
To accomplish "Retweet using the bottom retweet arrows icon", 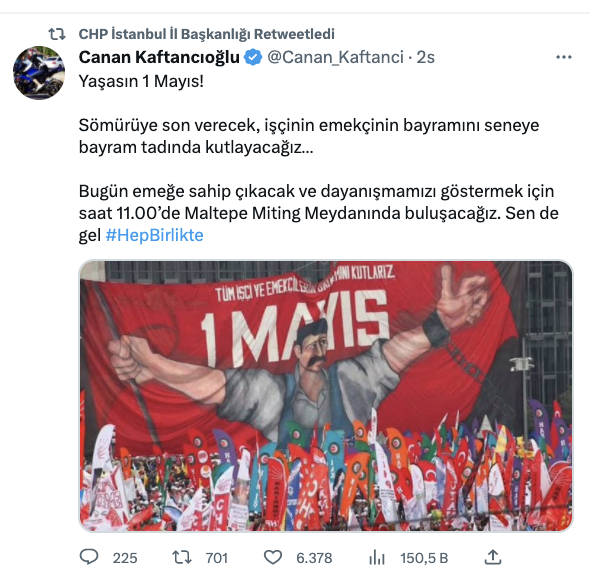I will click(x=182, y=557).
